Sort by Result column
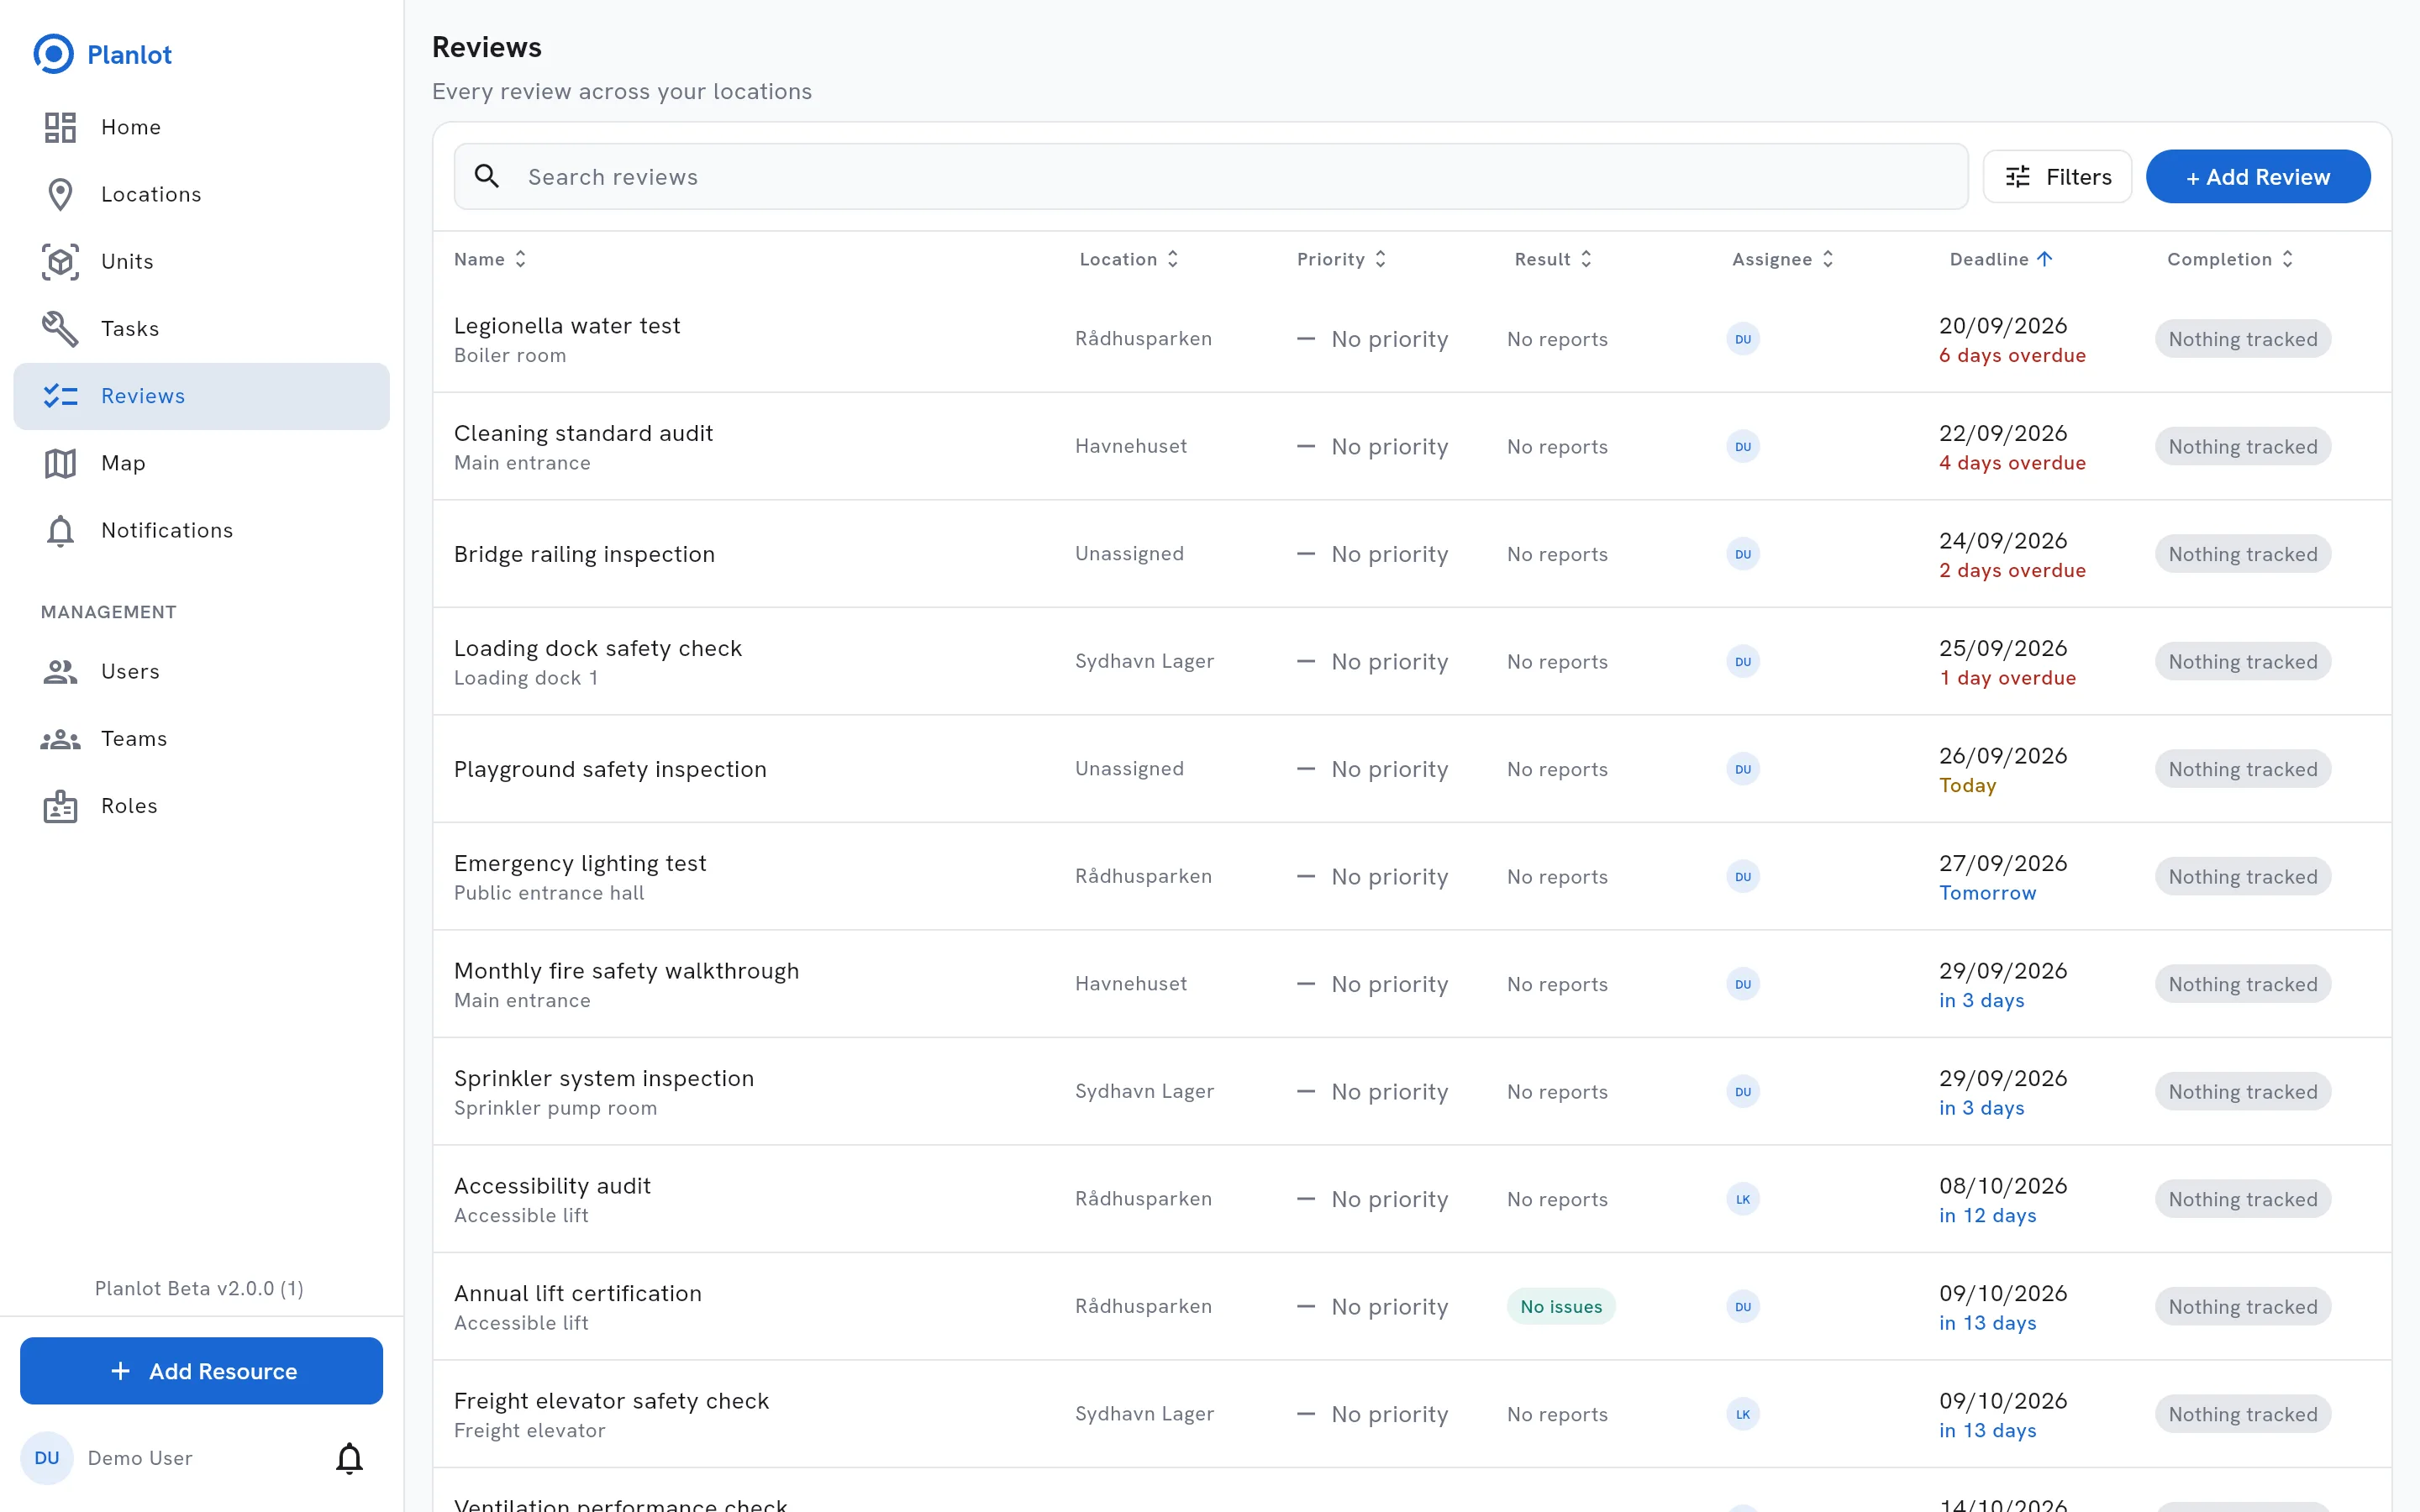The image size is (2420, 1512). (1553, 259)
